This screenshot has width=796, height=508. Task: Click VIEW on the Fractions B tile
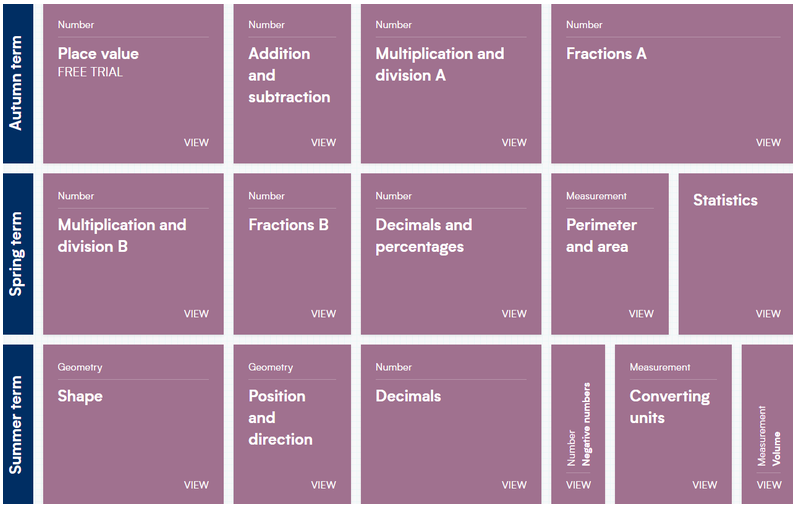(323, 313)
